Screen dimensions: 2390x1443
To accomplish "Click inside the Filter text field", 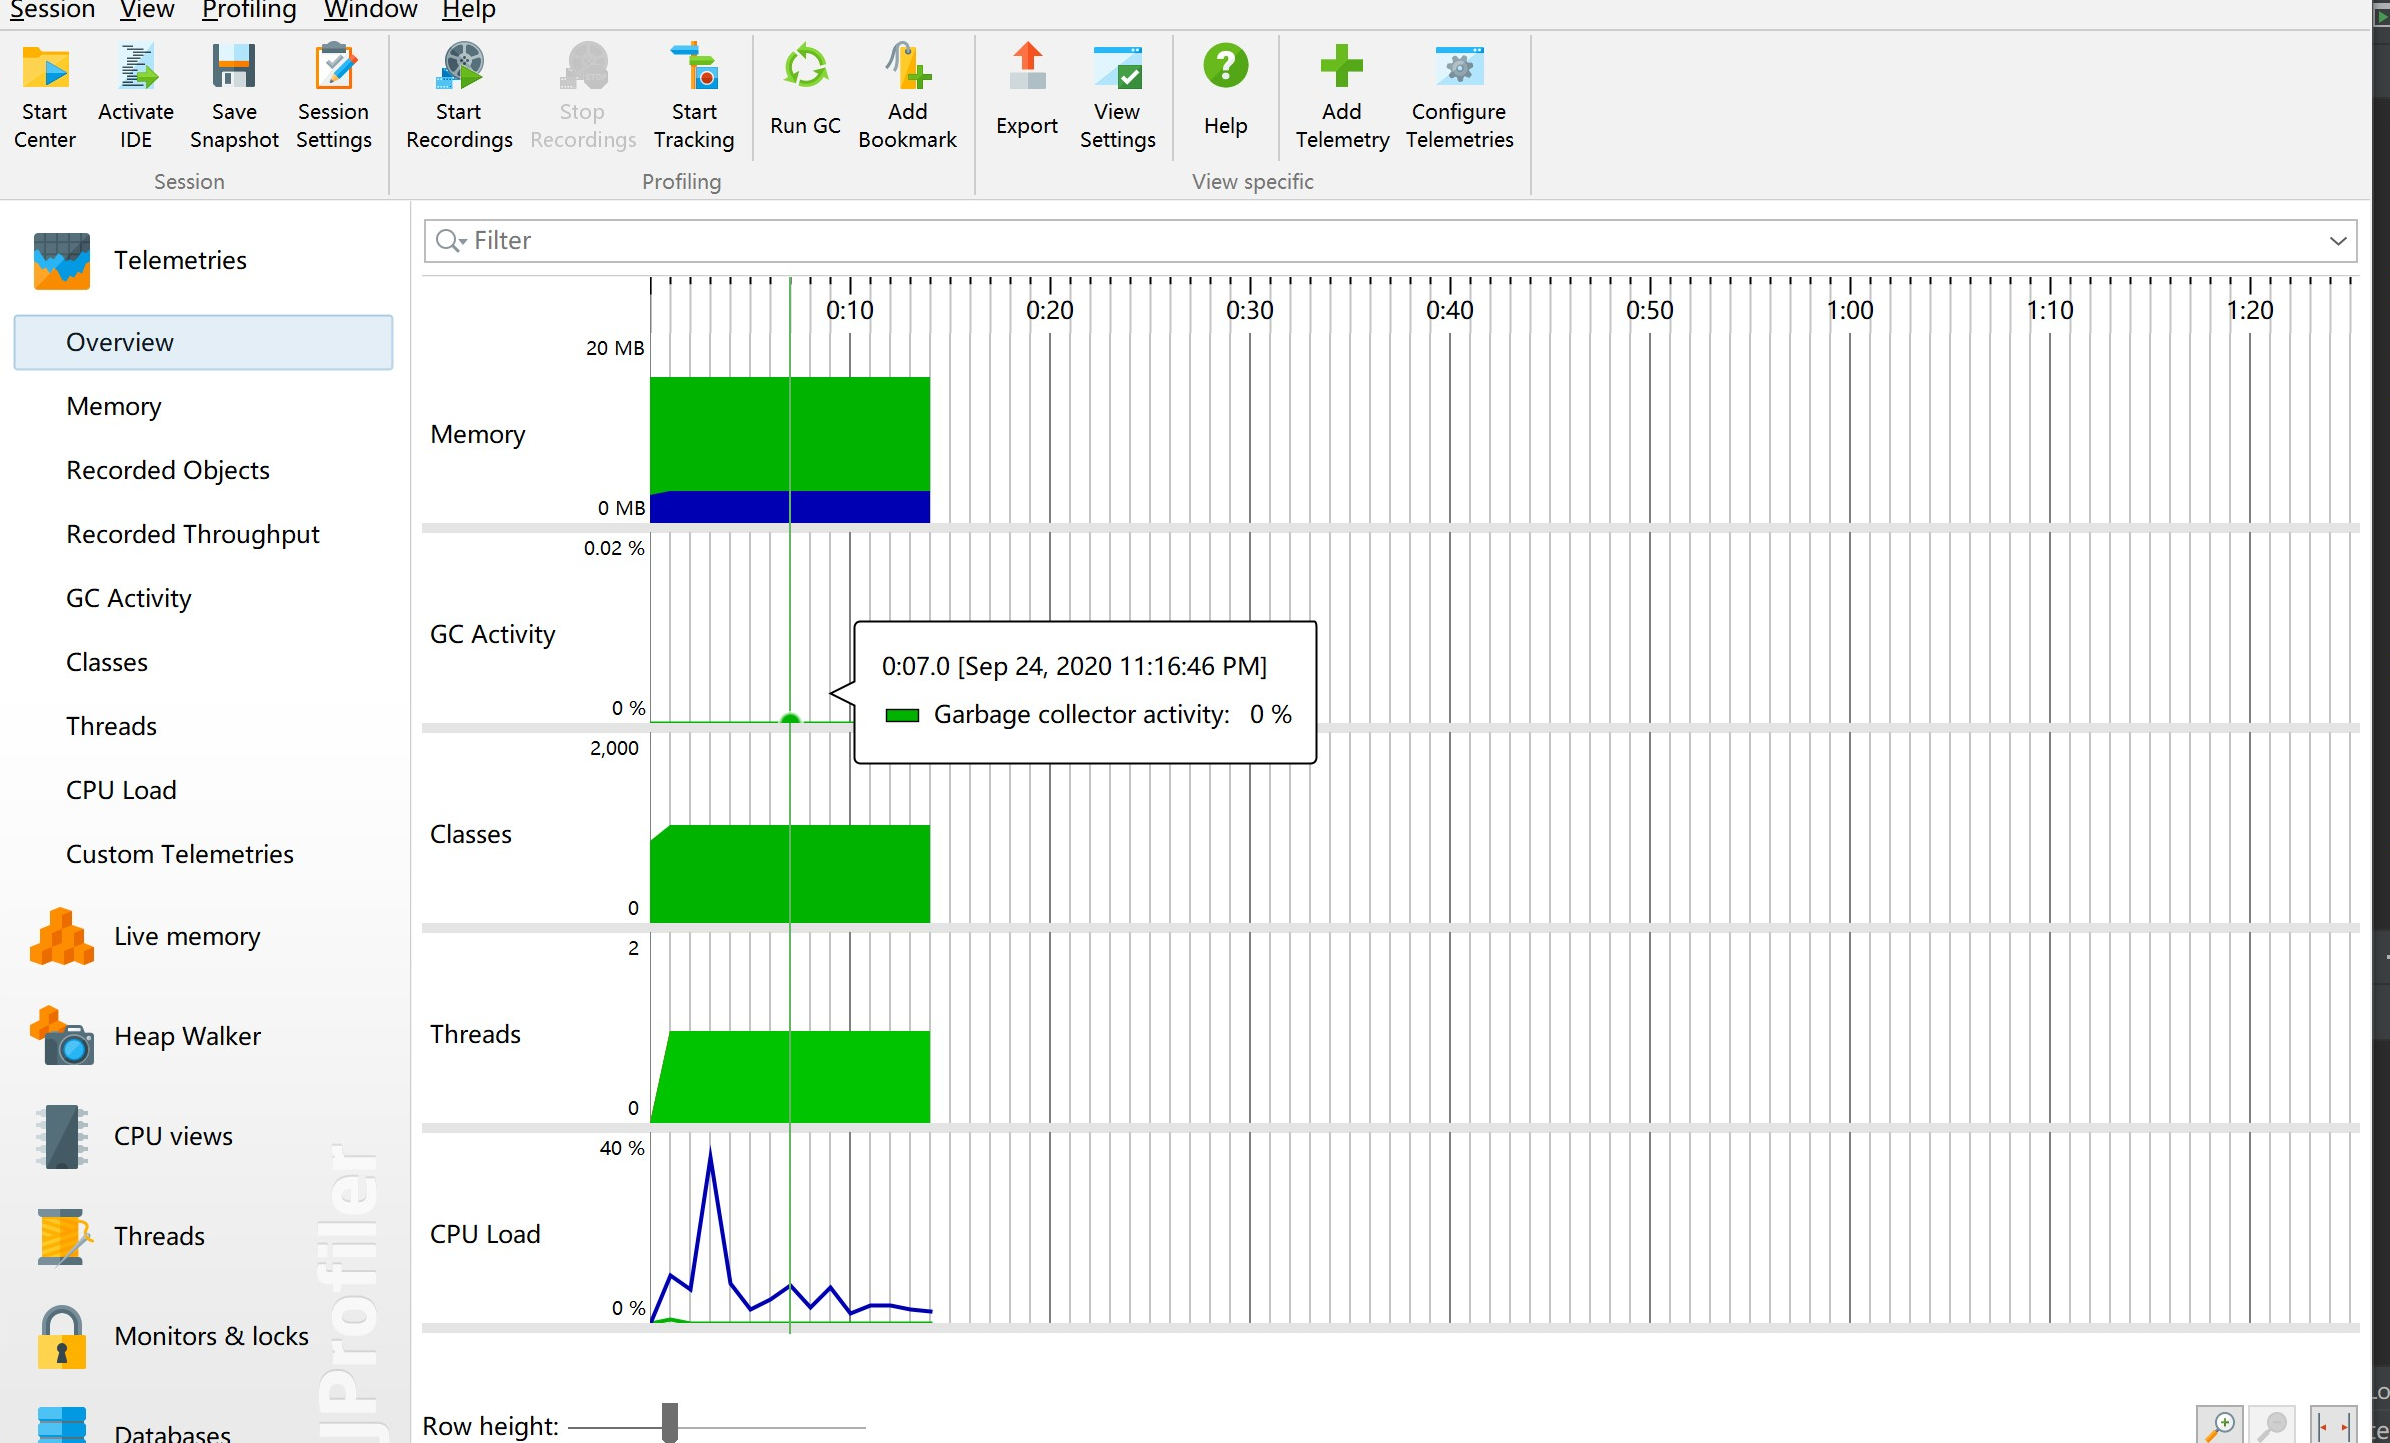I will point(1300,241).
